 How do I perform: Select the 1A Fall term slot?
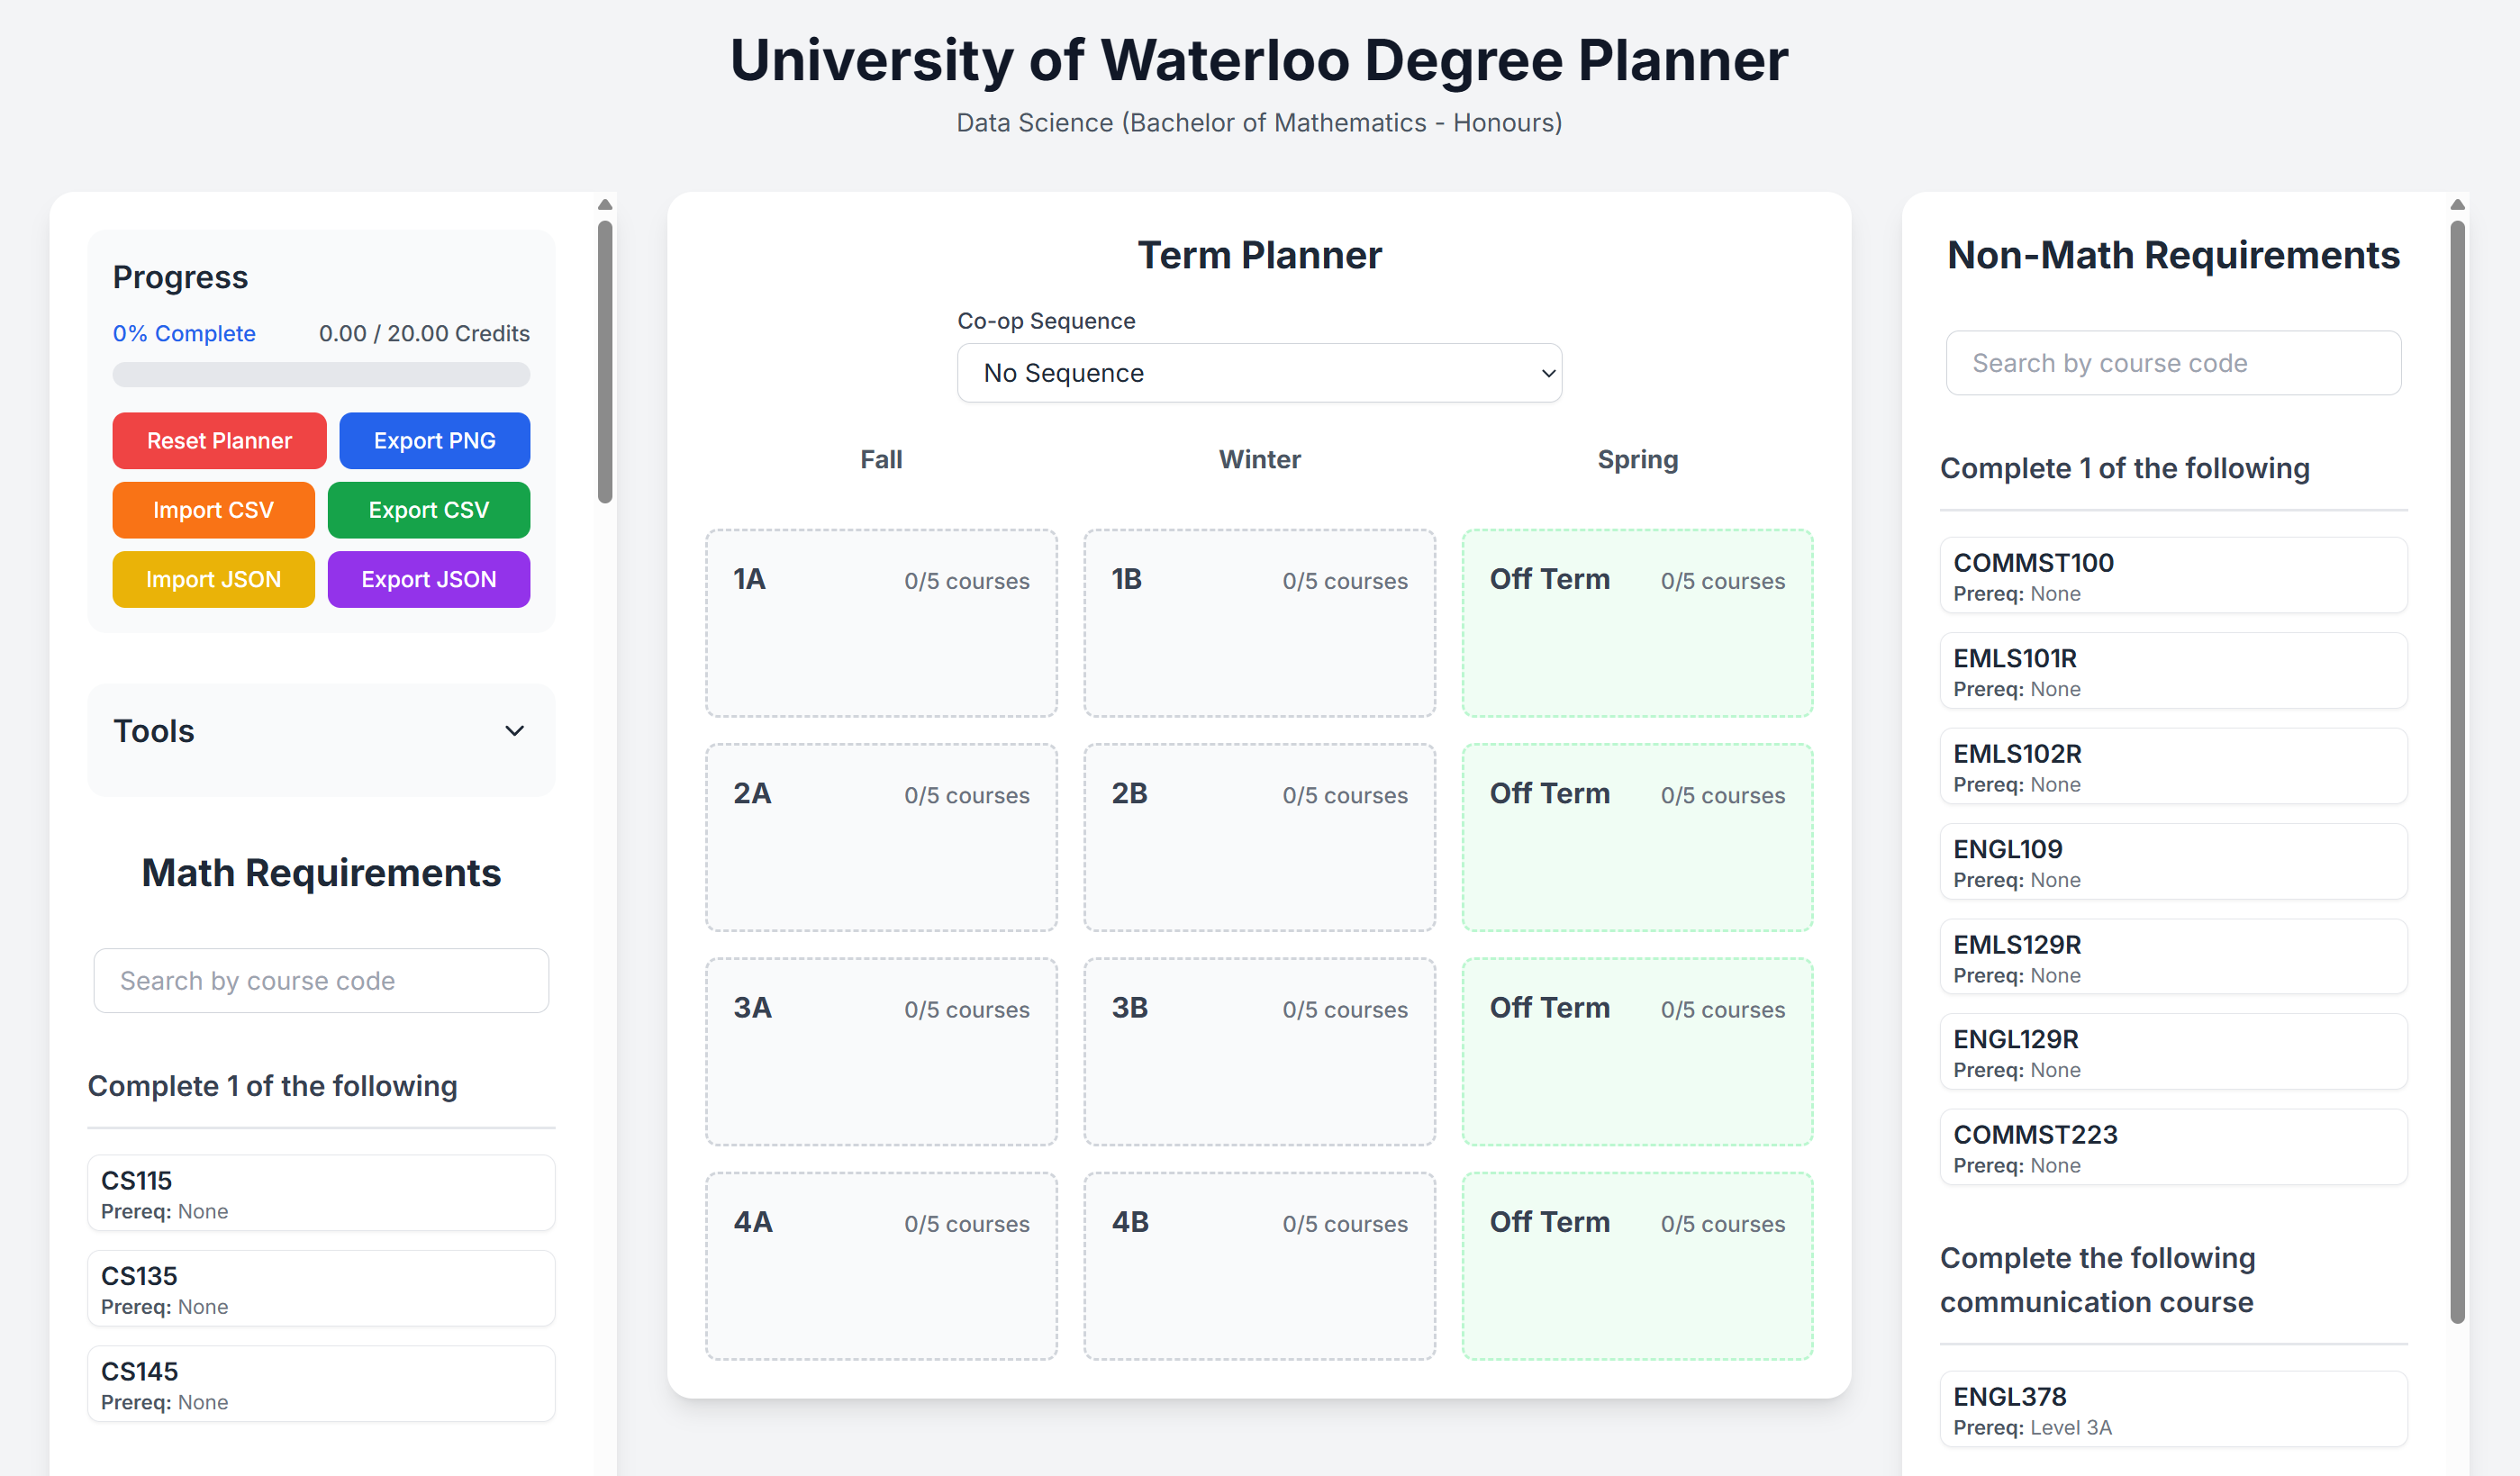coord(881,623)
